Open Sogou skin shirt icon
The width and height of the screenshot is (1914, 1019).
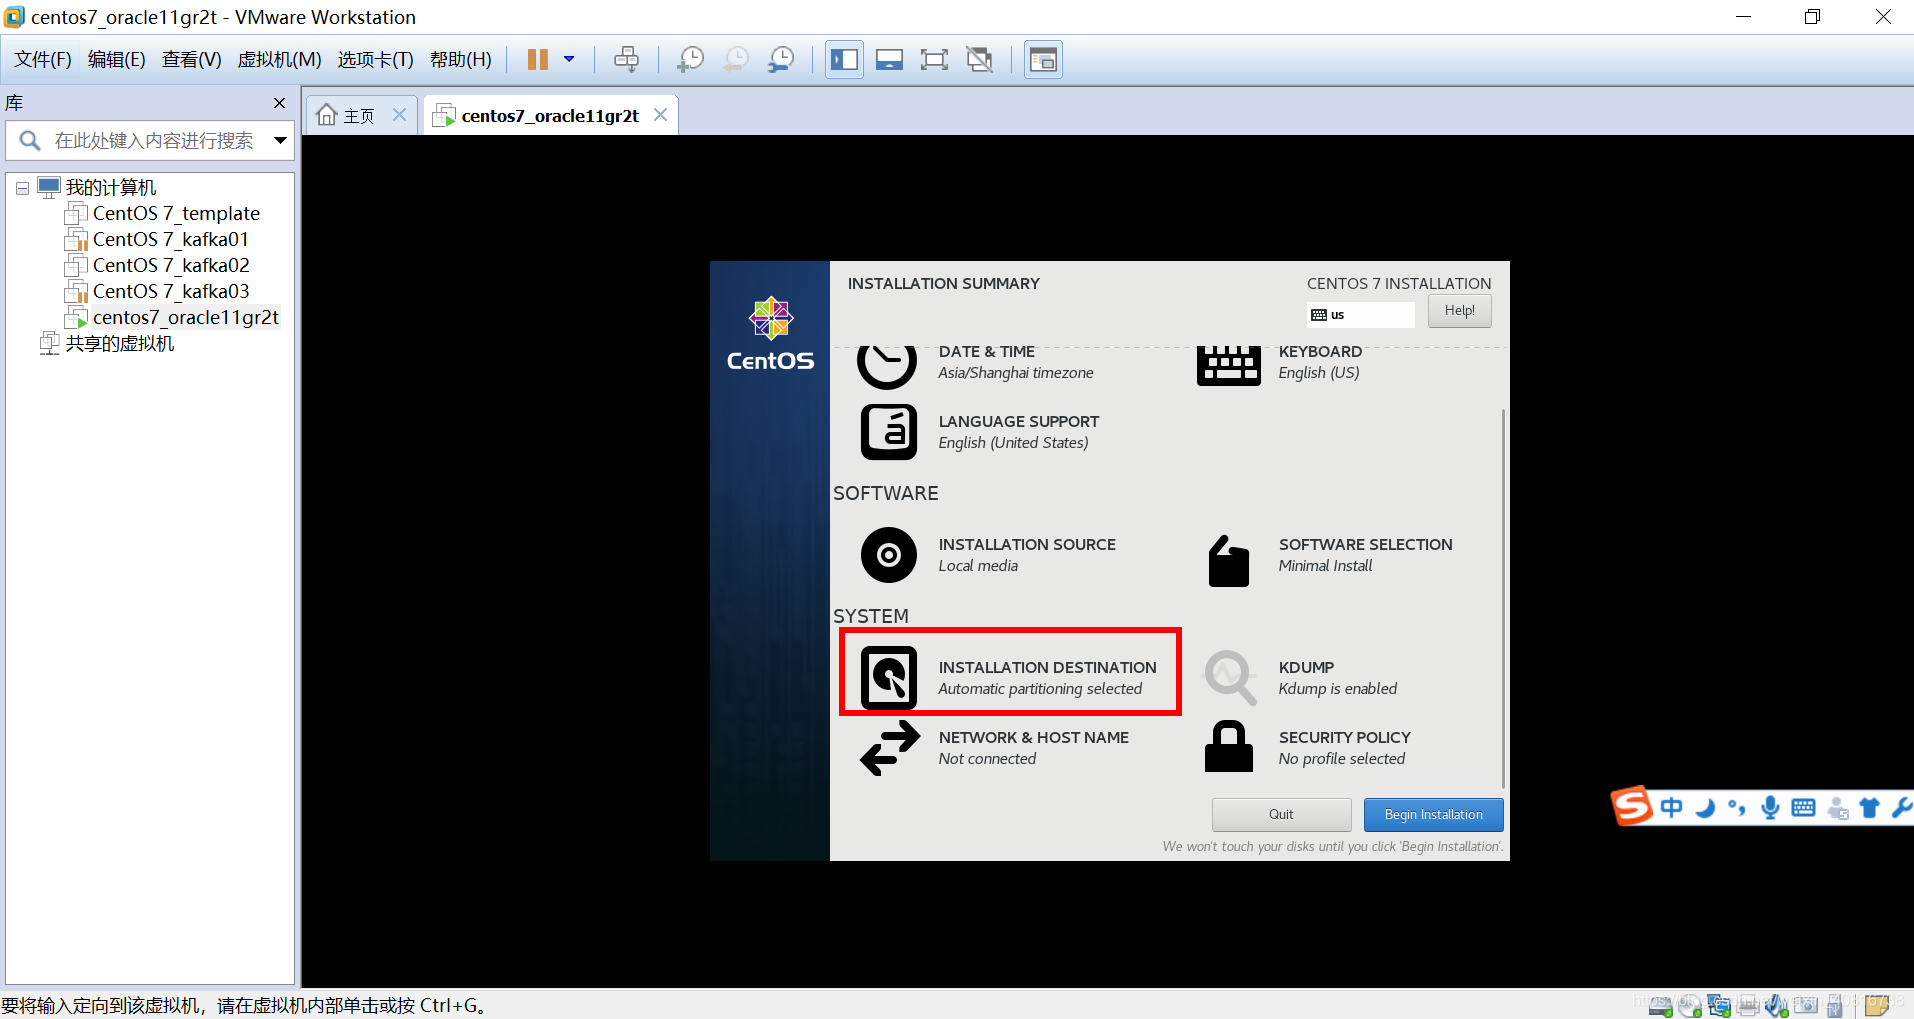point(1869,807)
